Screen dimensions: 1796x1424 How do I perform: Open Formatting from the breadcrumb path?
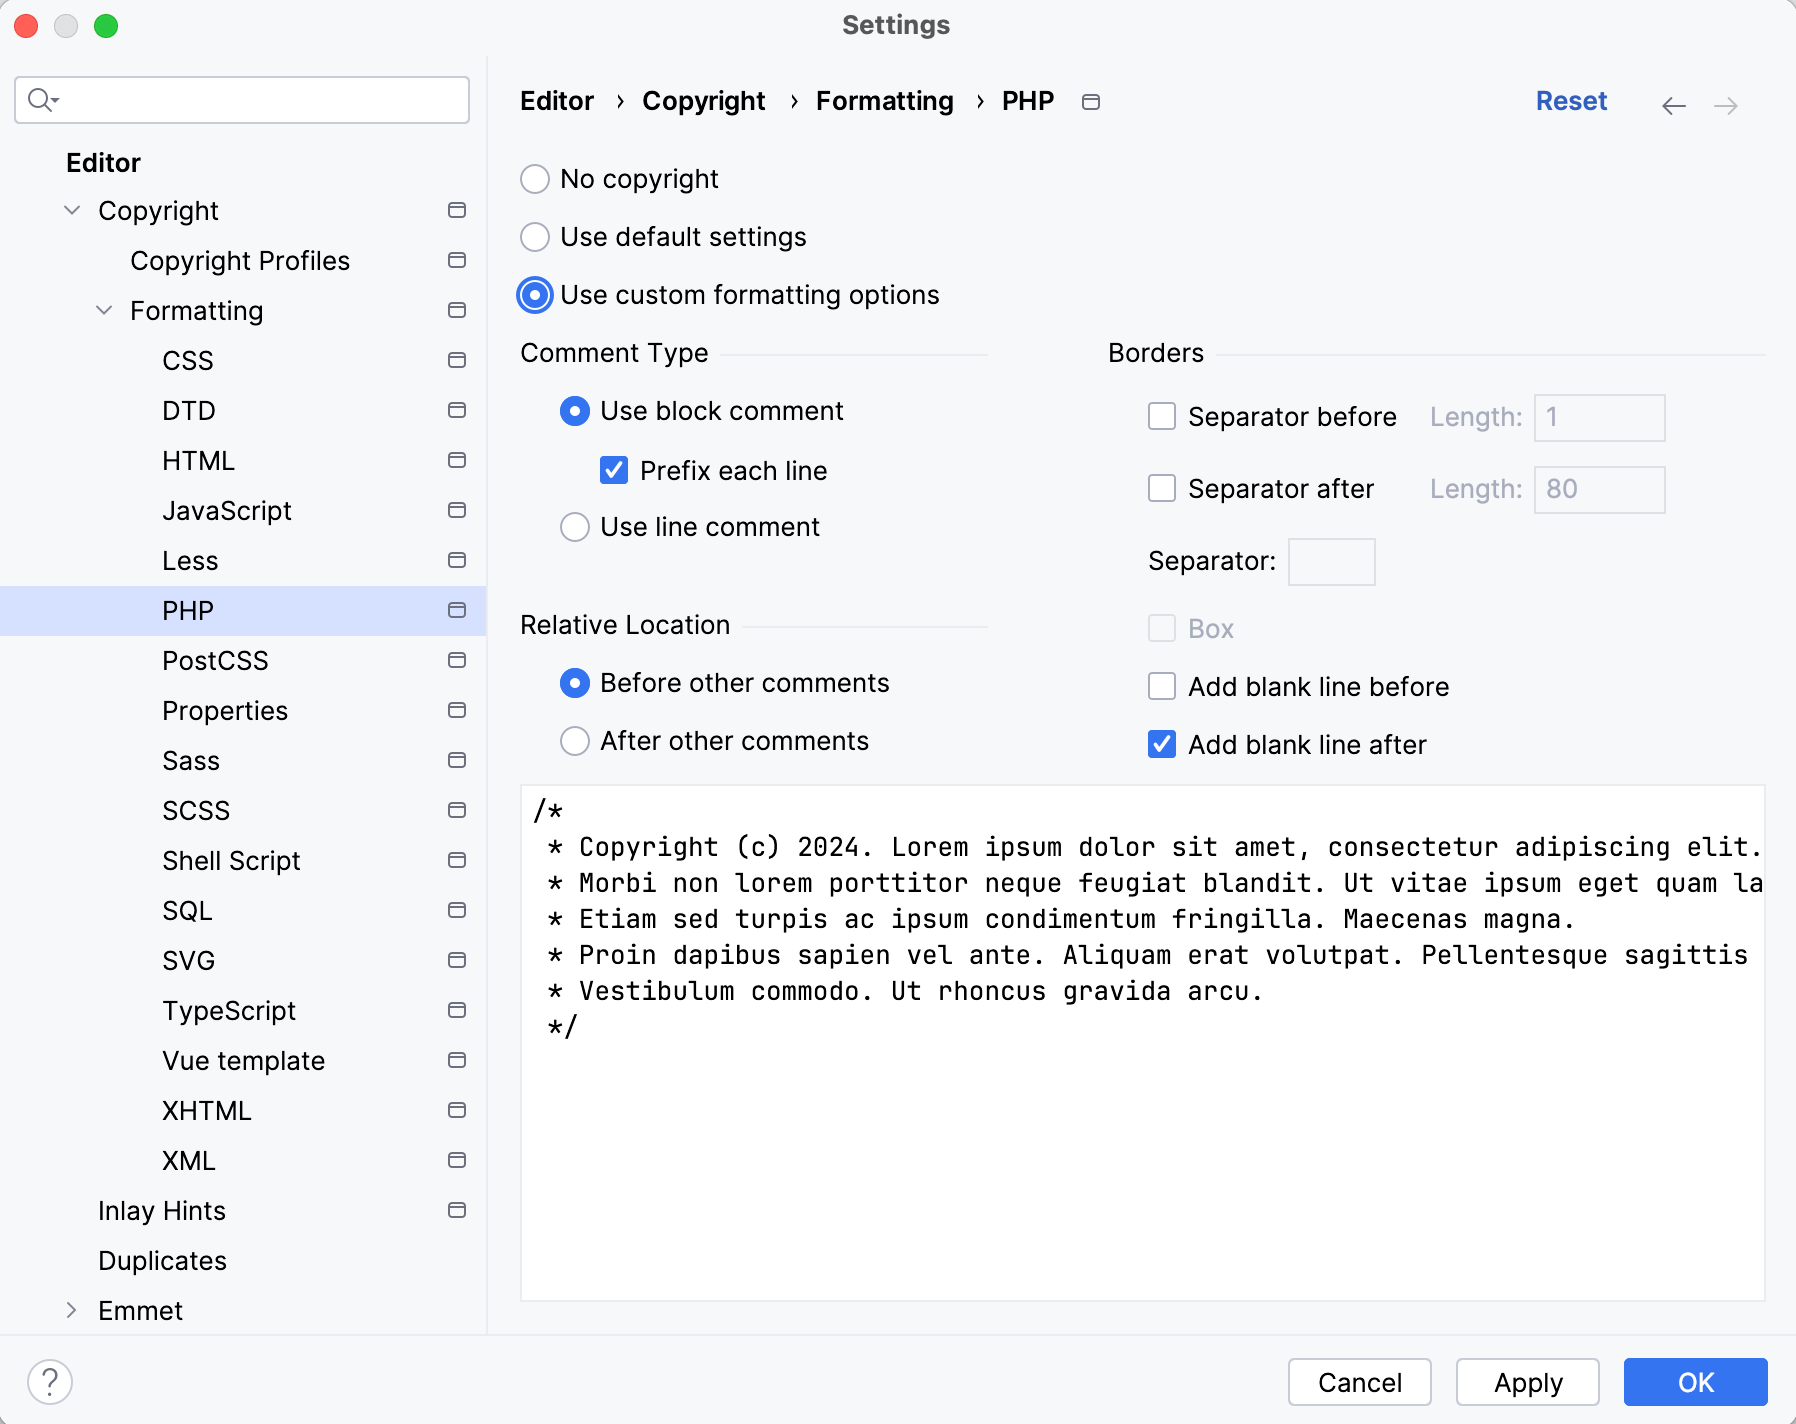(x=883, y=101)
